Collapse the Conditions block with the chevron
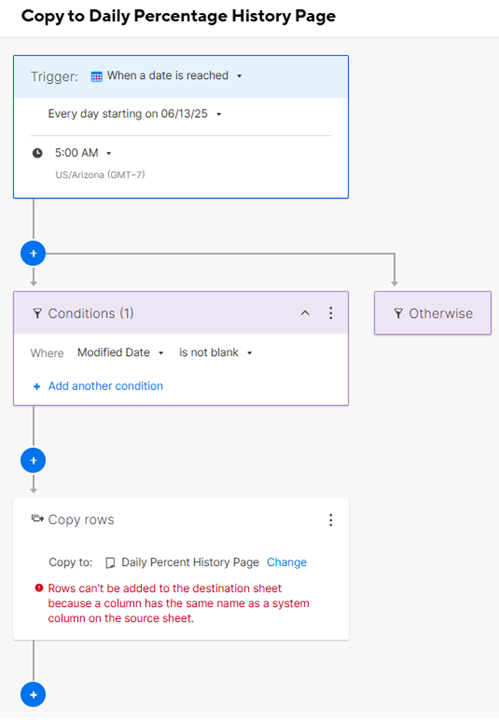This screenshot has height=720, width=499. [305, 313]
